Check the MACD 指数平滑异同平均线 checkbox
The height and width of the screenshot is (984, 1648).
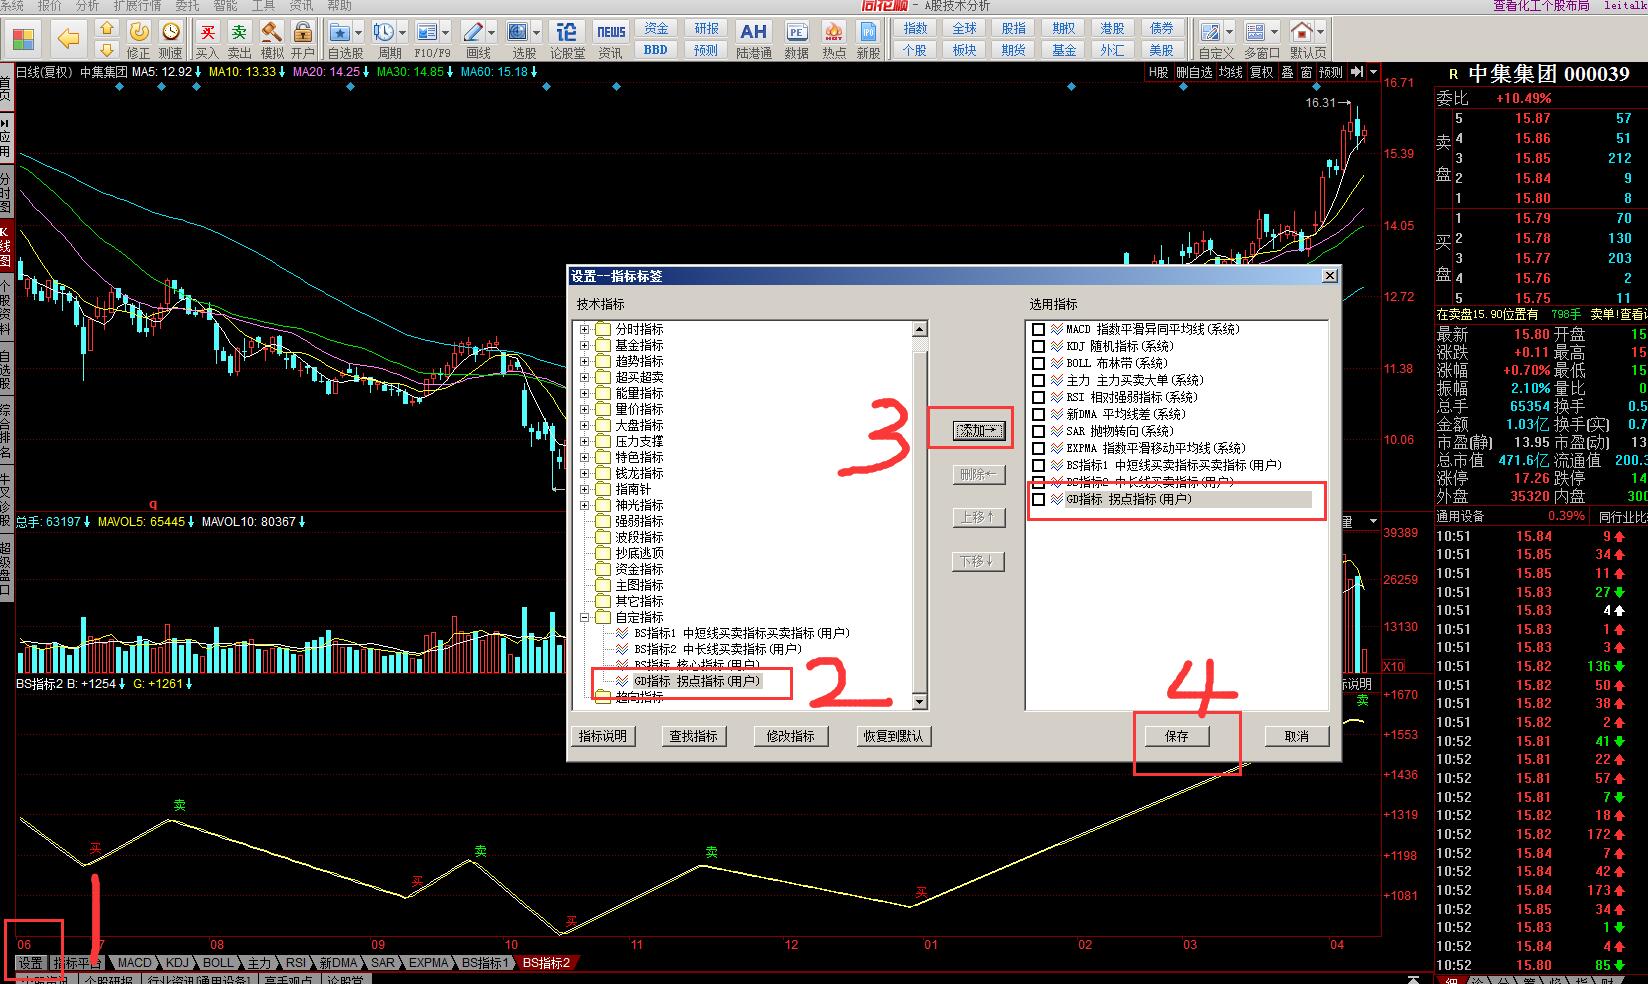pyautogui.click(x=1038, y=329)
